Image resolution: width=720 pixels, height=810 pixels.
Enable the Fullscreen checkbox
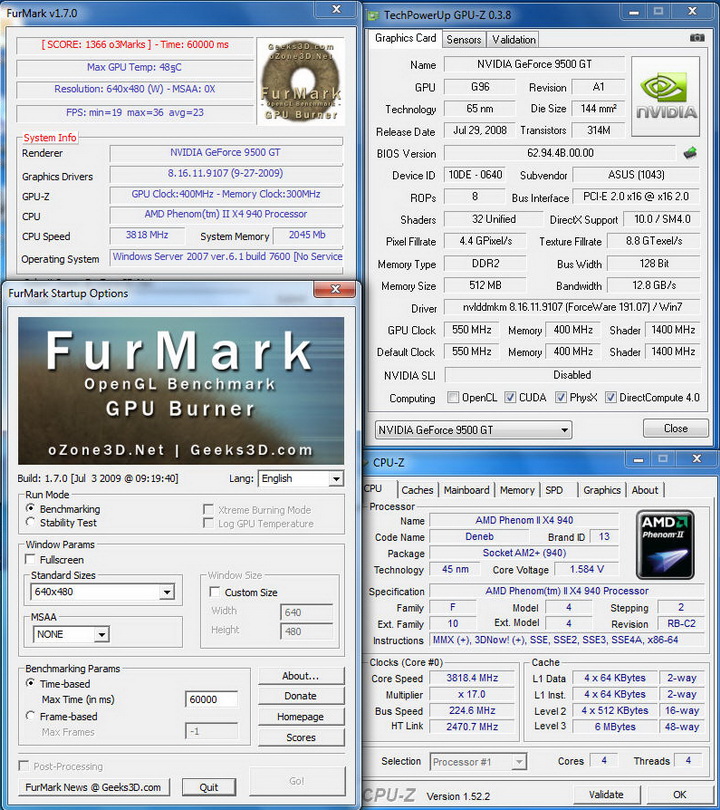pyautogui.click(x=30, y=559)
